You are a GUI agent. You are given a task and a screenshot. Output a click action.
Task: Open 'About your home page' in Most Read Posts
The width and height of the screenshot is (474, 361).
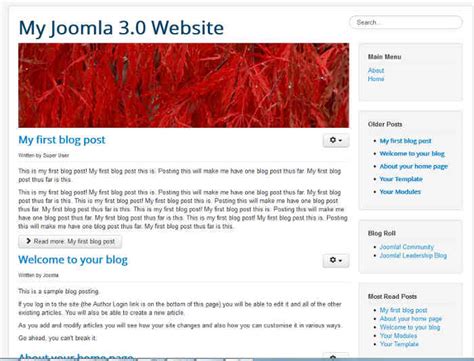click(x=411, y=319)
